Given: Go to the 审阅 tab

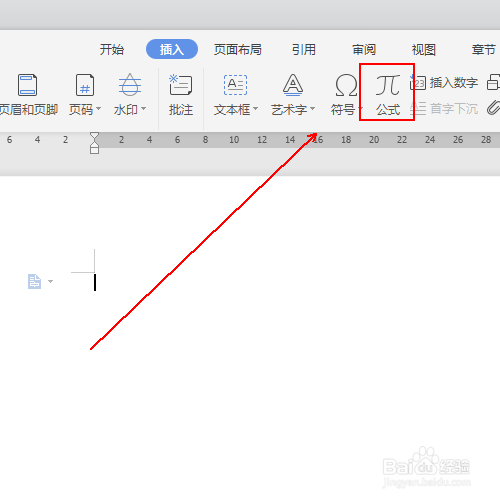Looking at the screenshot, I should (364, 50).
